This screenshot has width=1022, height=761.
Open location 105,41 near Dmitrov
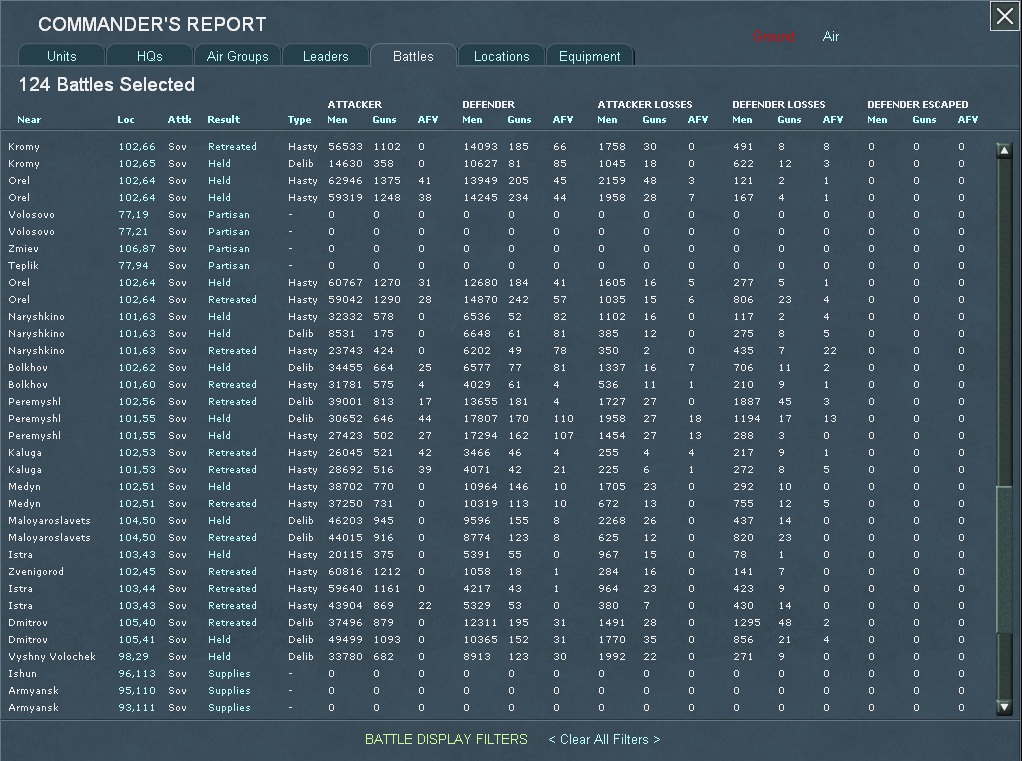coord(137,639)
